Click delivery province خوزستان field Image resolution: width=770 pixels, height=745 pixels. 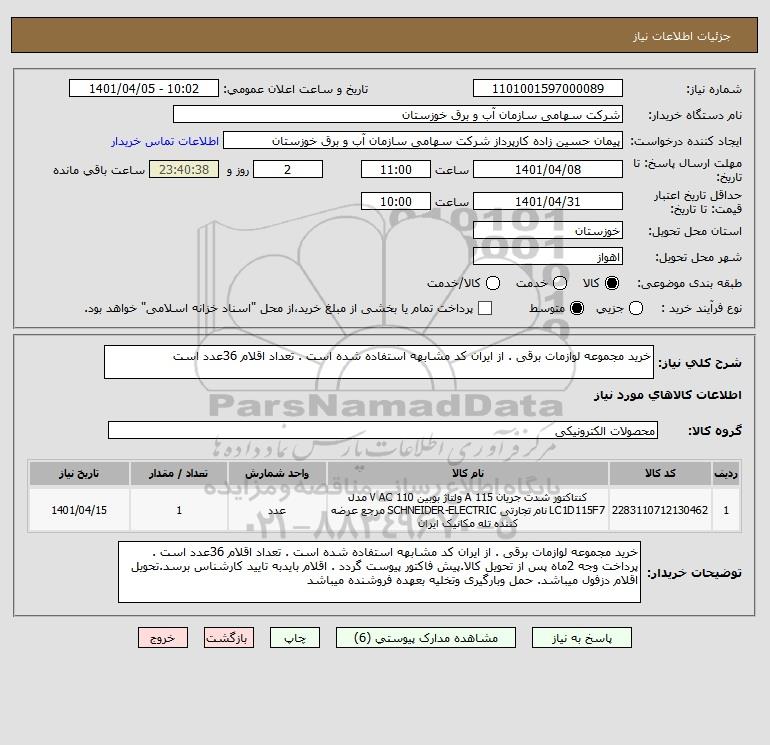click(548, 230)
